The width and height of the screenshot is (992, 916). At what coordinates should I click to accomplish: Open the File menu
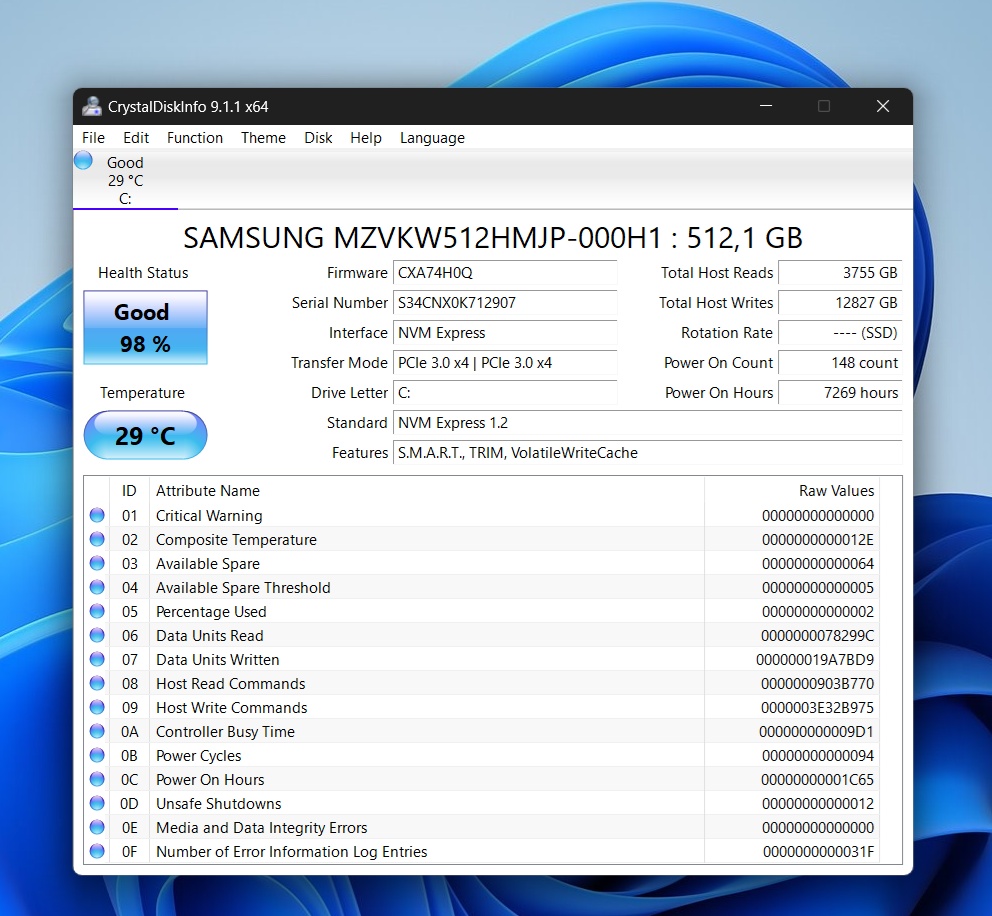tap(93, 138)
